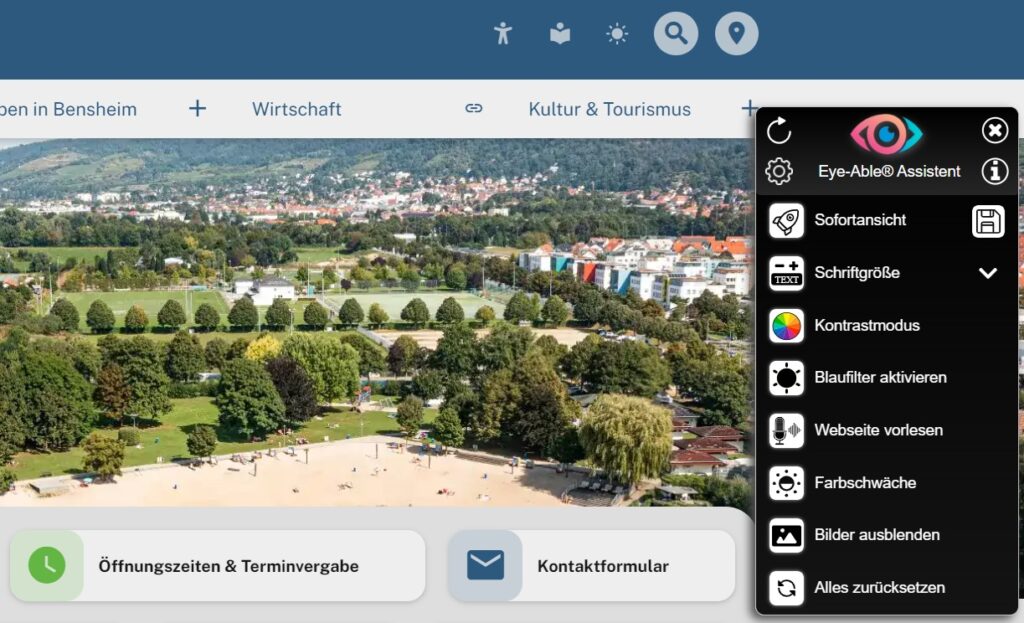The width and height of the screenshot is (1024, 623).
Task: Enable Blaufilter aktivieren
Action: [881, 378]
